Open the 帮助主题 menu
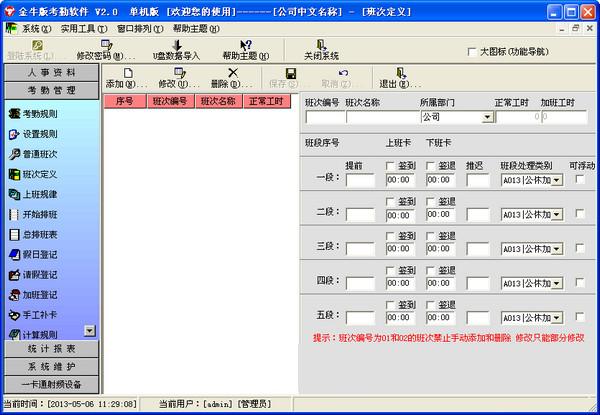This screenshot has height=415, width=600. (196, 29)
